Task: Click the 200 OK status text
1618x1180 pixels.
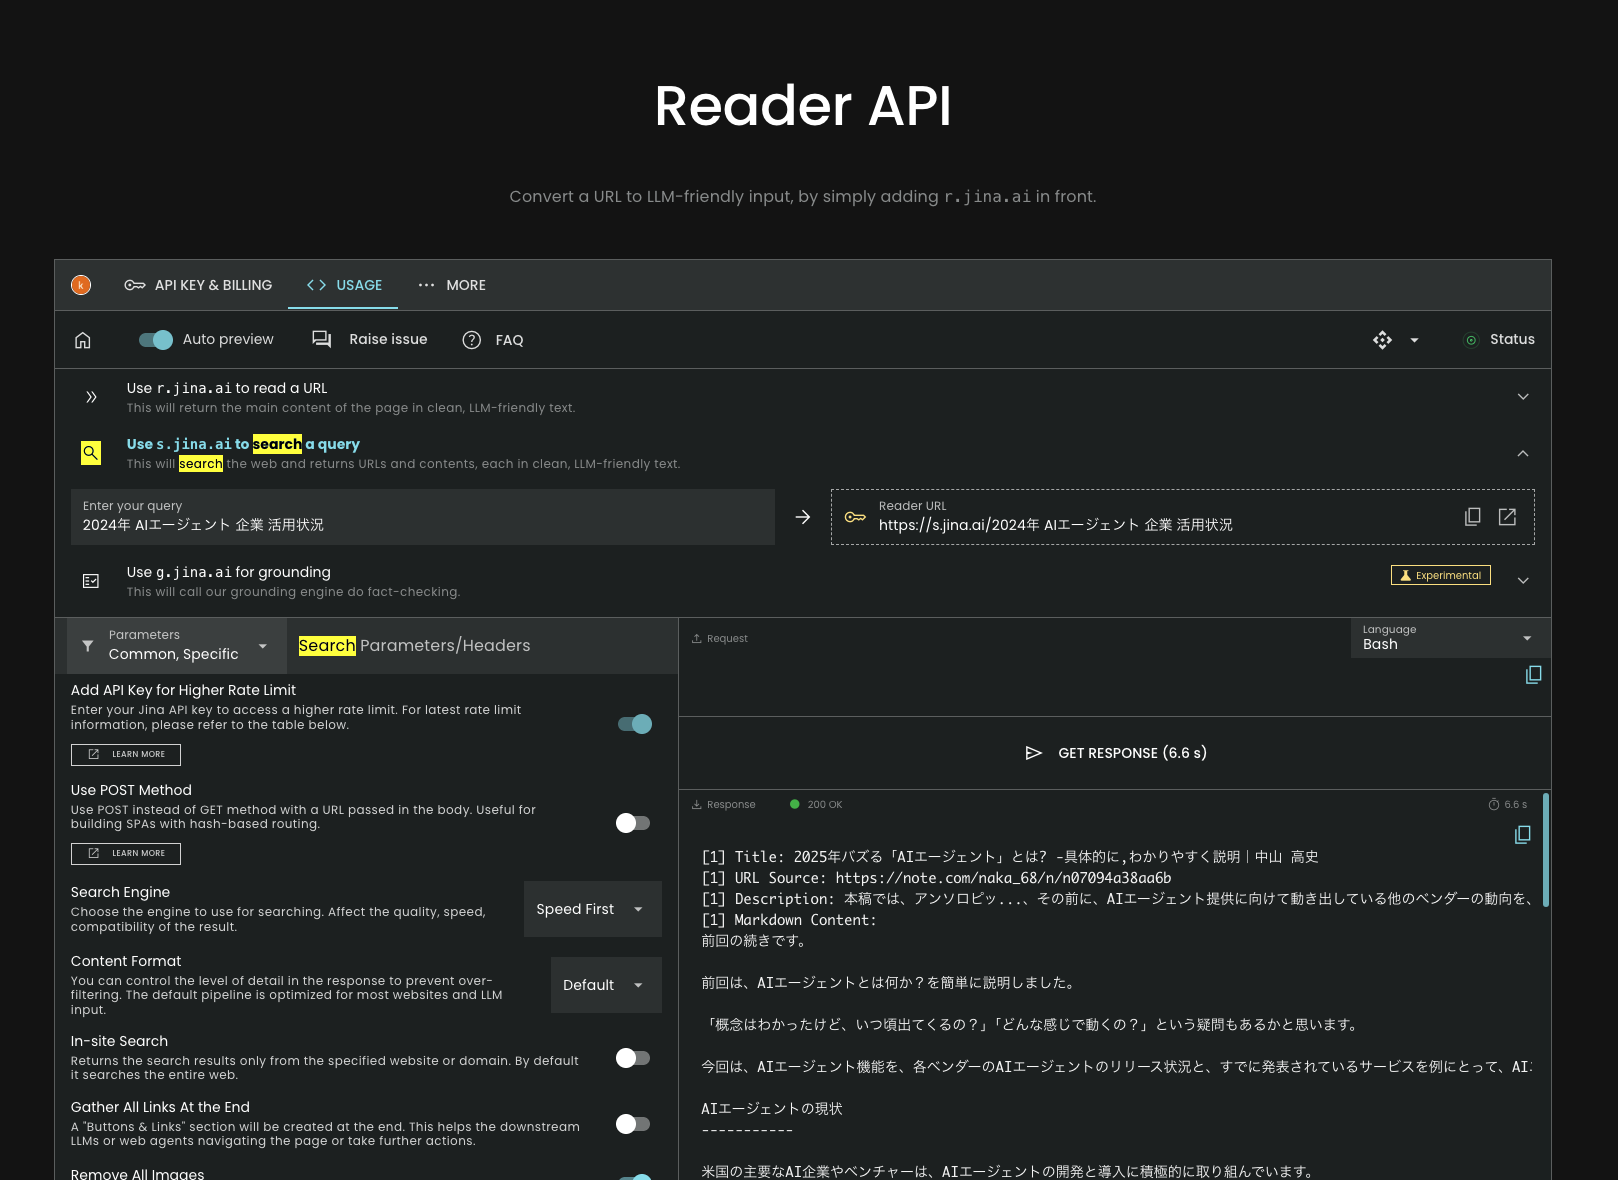Action: 825,805
